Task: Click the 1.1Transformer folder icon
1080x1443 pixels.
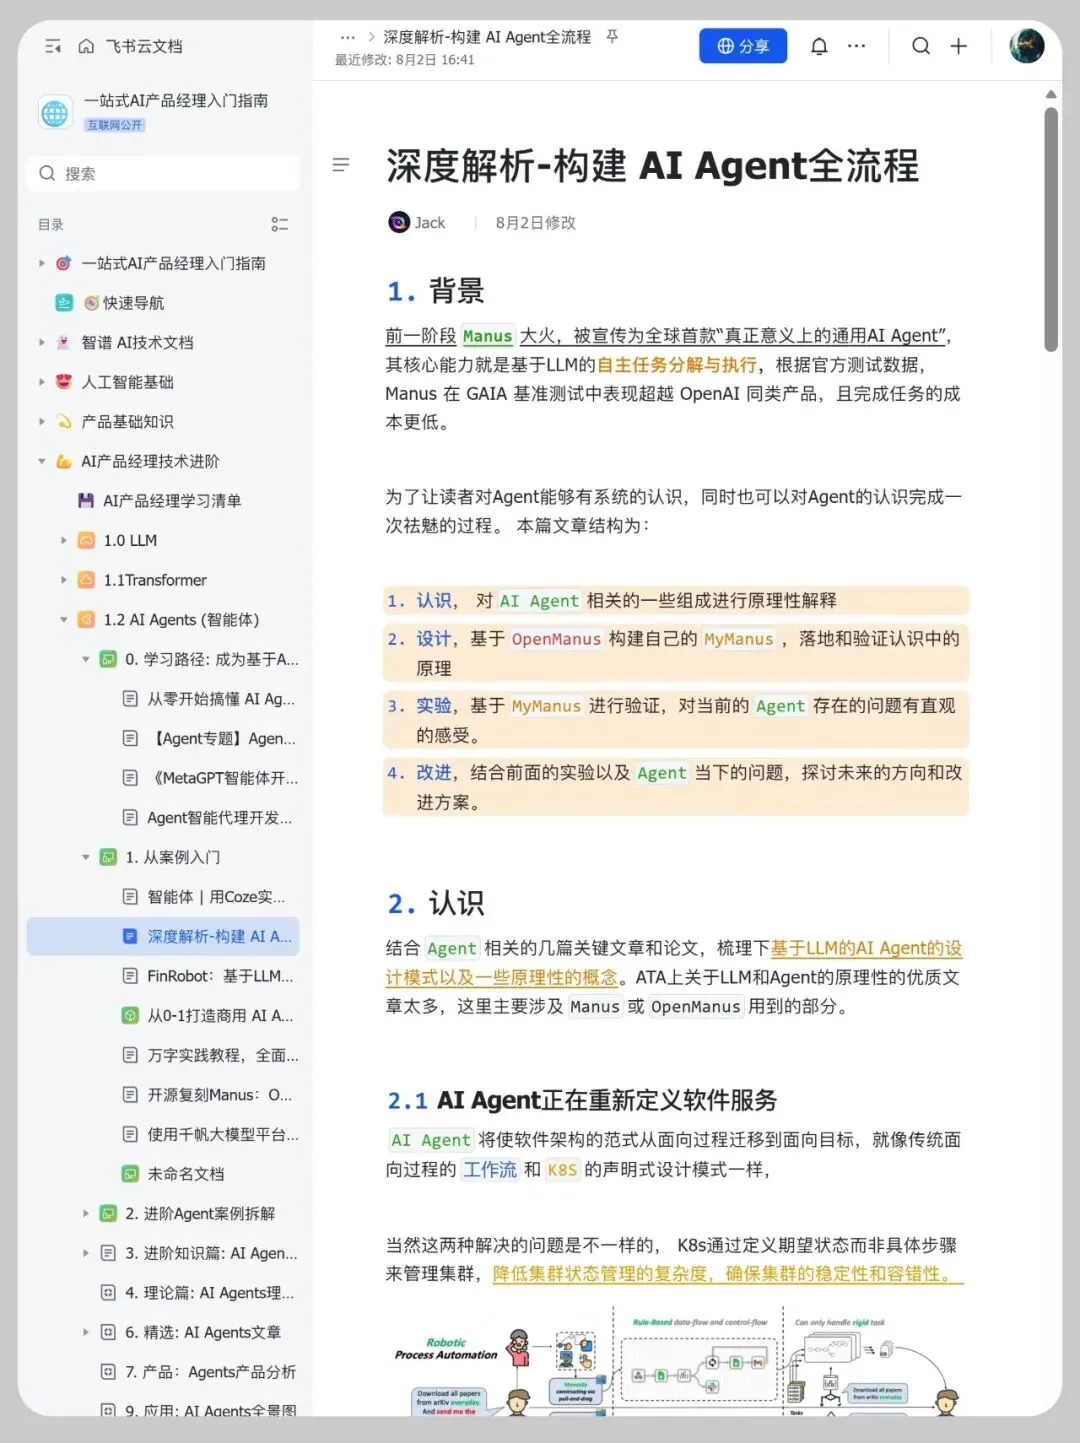Action: tap(87, 580)
